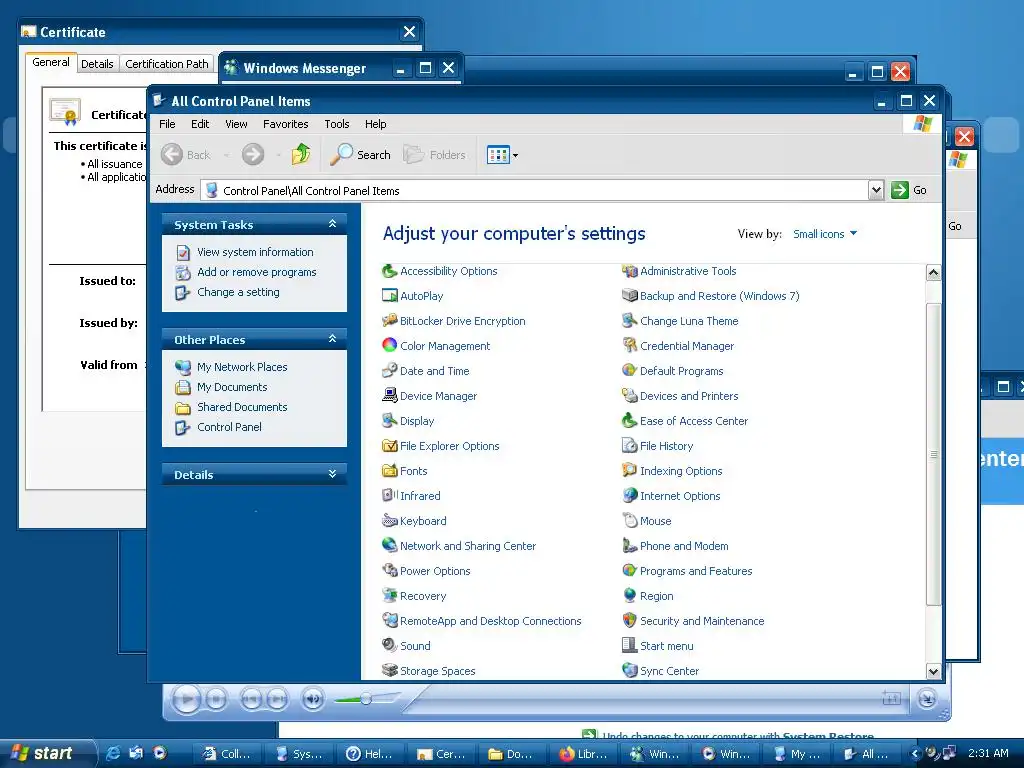This screenshot has width=1024, height=768.
Task: Open the Keyboard icon
Action: 390,521
